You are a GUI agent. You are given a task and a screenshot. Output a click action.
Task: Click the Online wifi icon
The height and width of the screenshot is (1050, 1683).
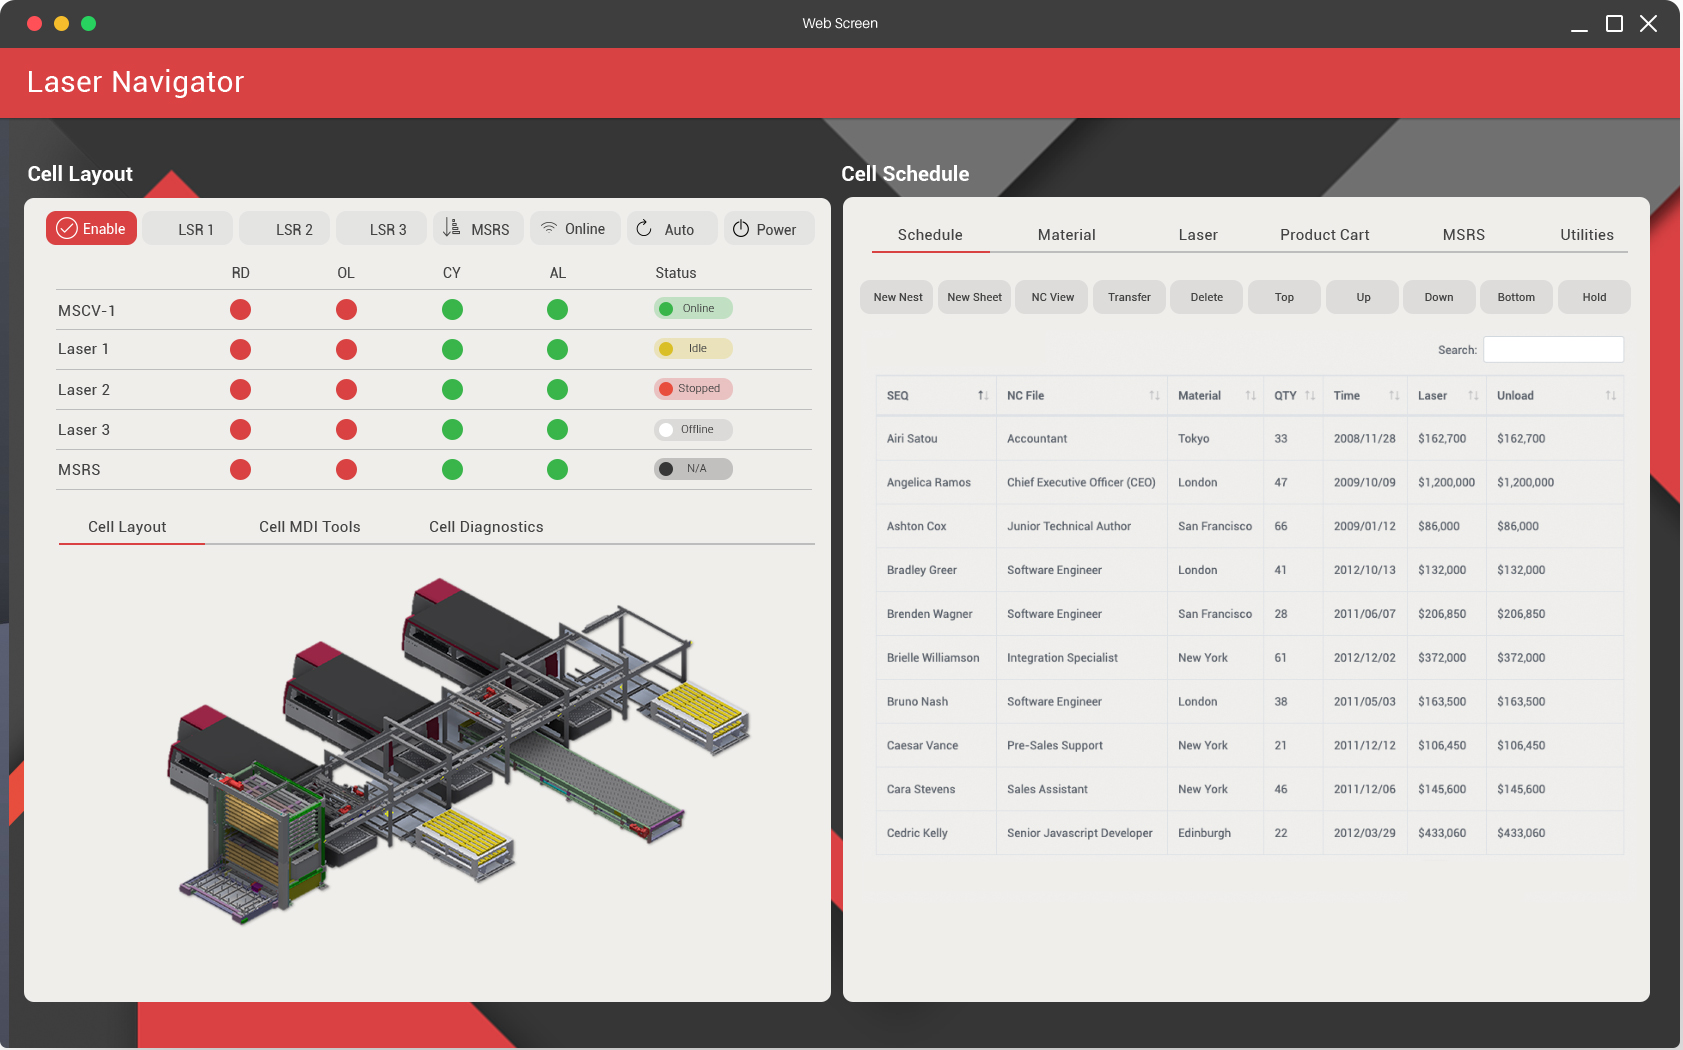[549, 228]
